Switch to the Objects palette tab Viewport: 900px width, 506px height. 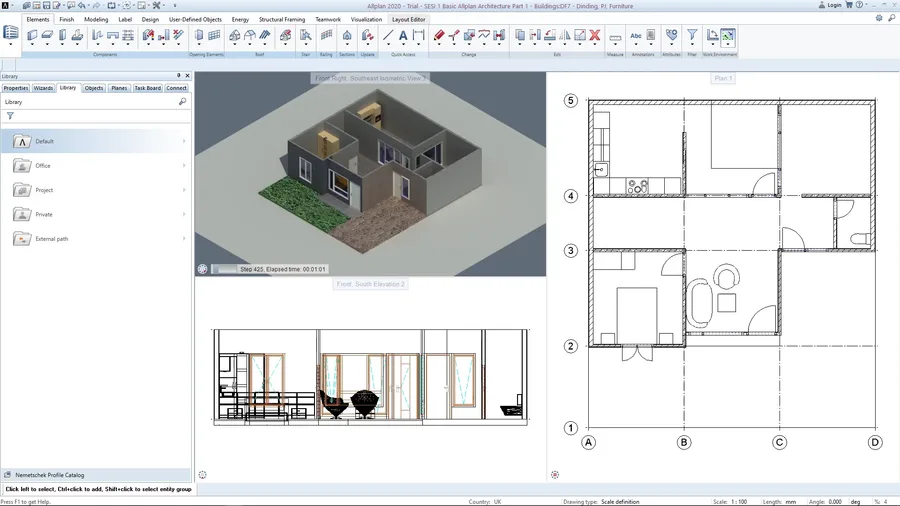[94, 88]
